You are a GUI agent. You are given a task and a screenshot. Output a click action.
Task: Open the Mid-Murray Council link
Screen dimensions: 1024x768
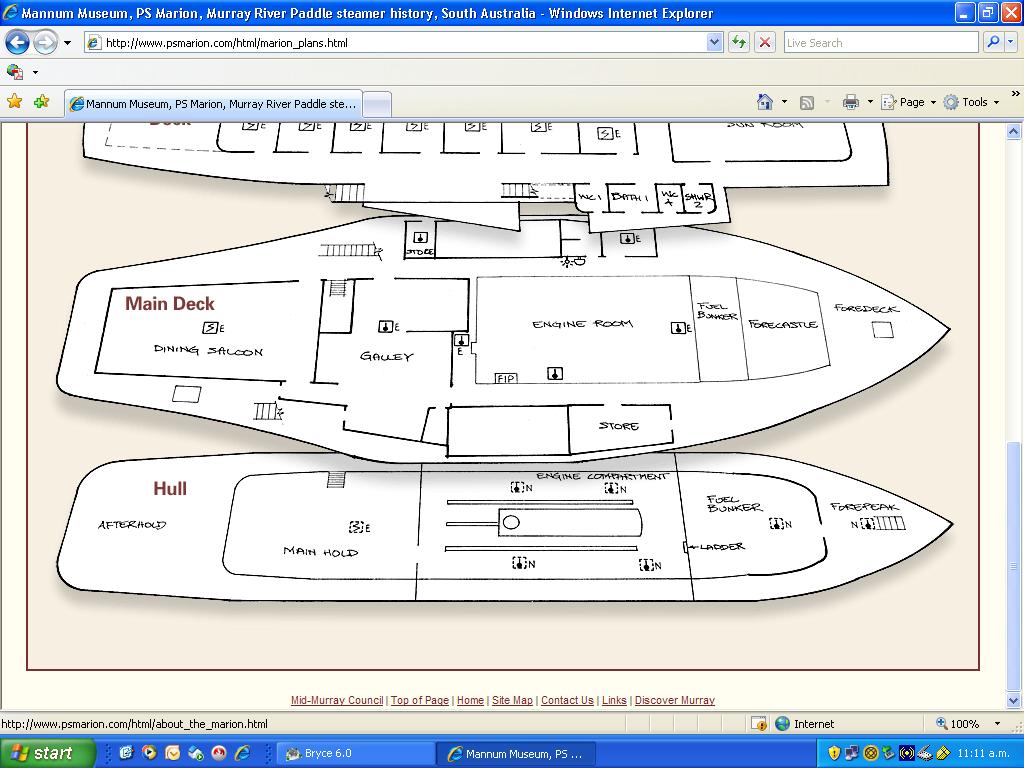pyautogui.click(x=337, y=700)
